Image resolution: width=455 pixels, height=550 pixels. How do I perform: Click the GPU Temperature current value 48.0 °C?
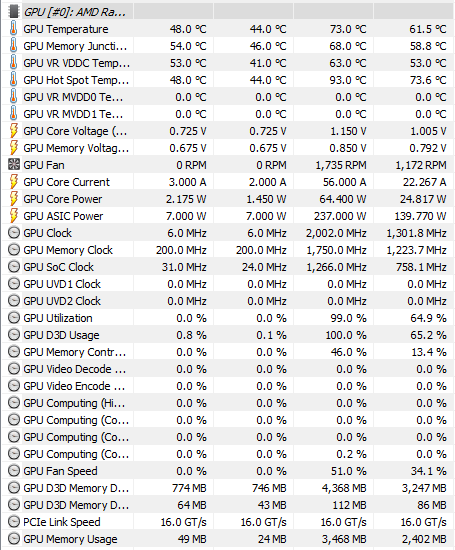click(x=188, y=29)
